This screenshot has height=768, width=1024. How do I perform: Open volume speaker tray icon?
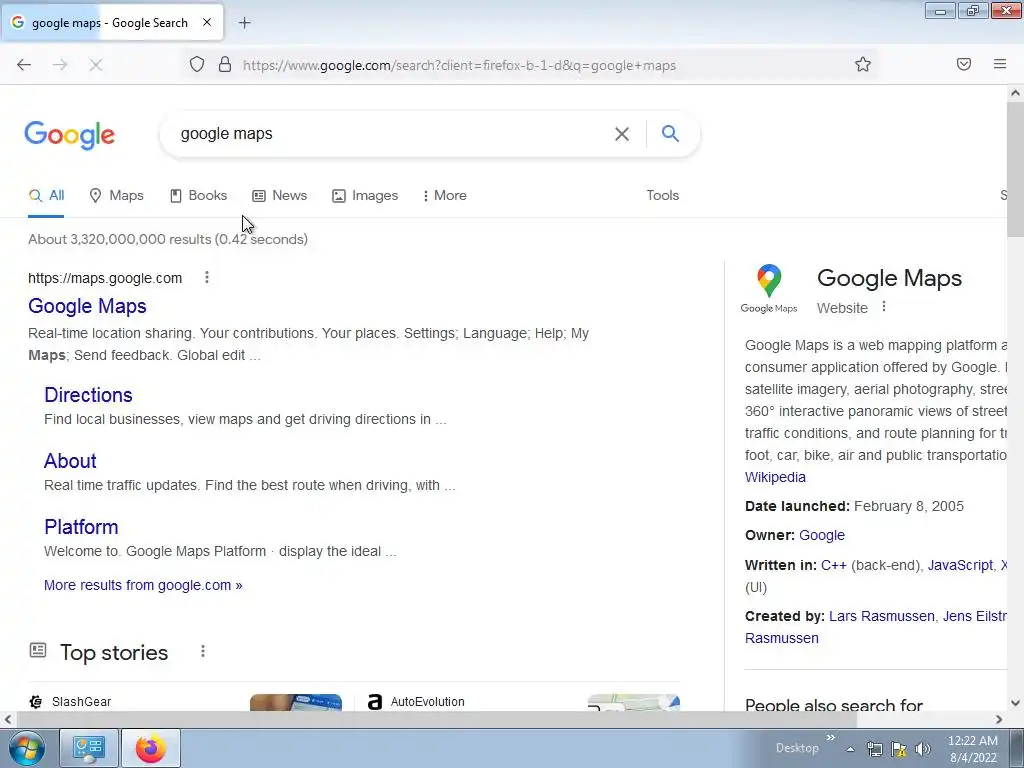point(923,749)
